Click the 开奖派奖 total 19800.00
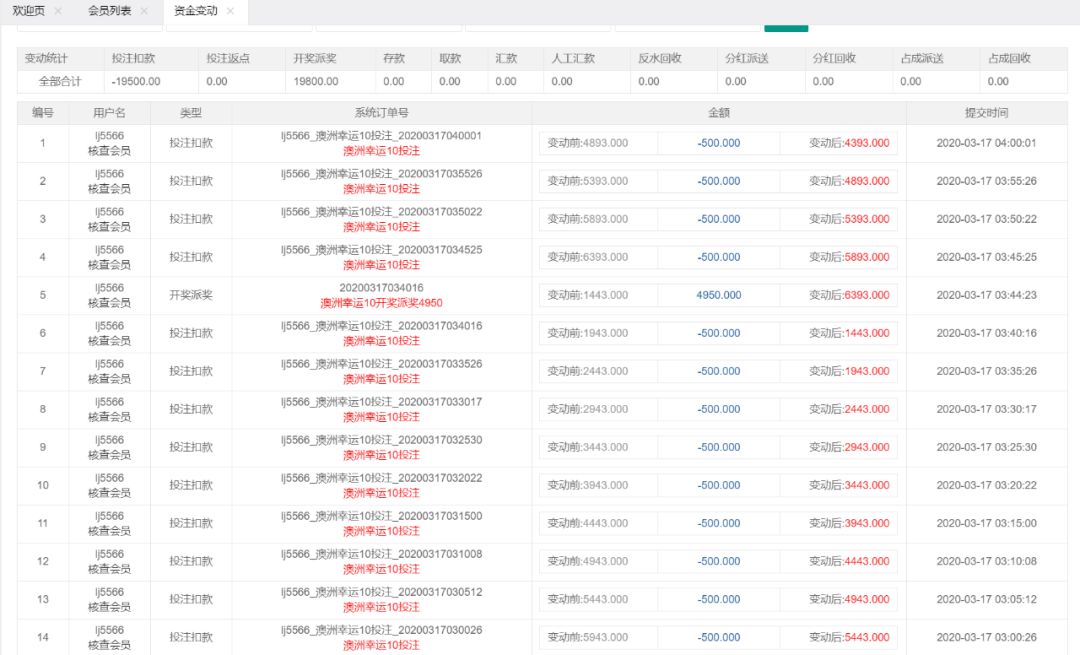 pos(315,81)
